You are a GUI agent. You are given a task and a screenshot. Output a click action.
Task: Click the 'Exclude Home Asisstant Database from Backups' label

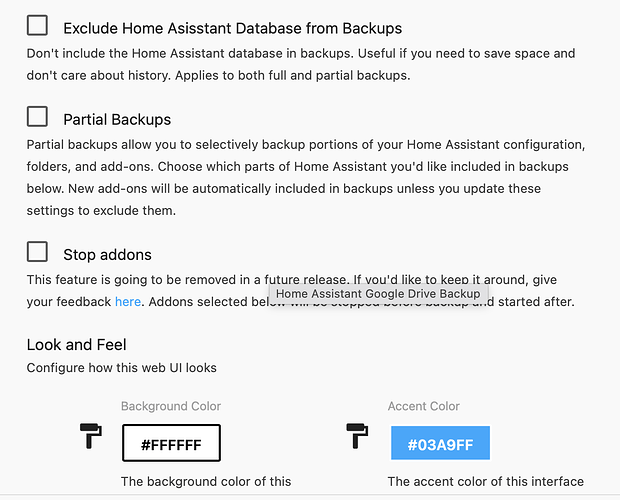[x=232, y=29]
